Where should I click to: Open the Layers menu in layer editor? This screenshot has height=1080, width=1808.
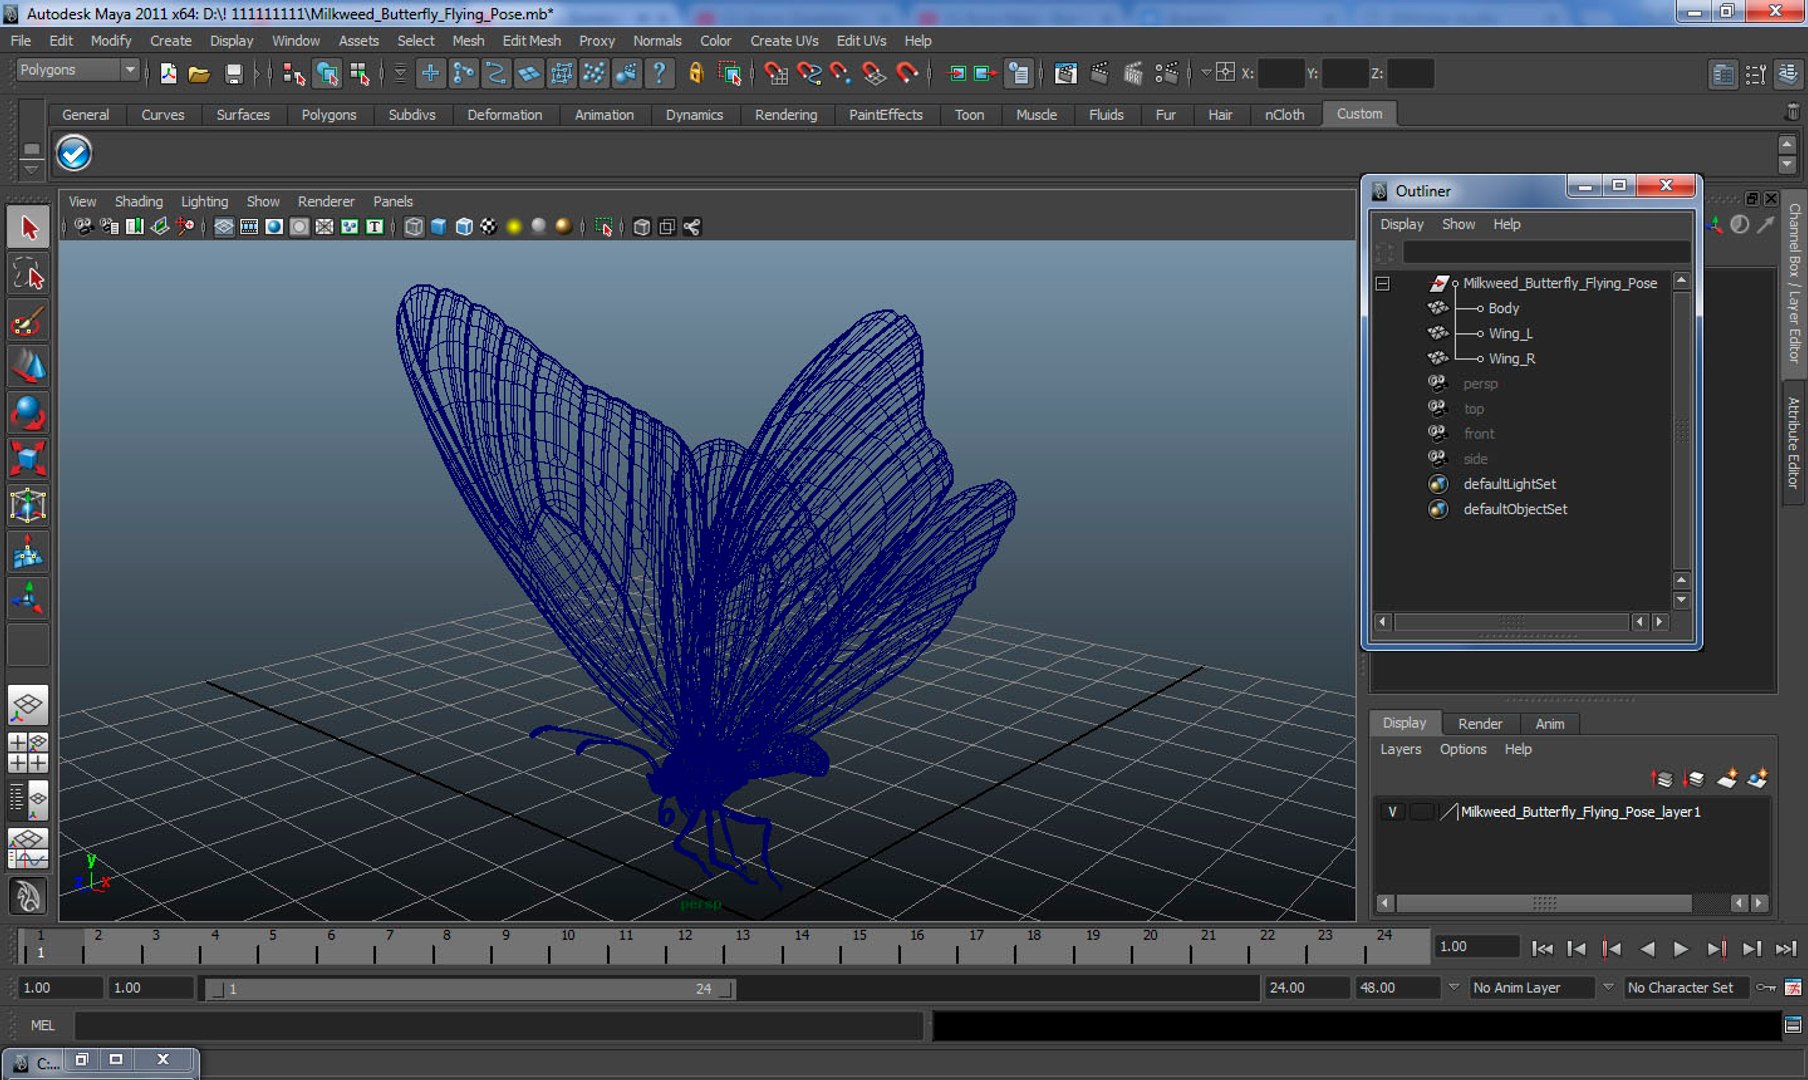tap(1400, 750)
